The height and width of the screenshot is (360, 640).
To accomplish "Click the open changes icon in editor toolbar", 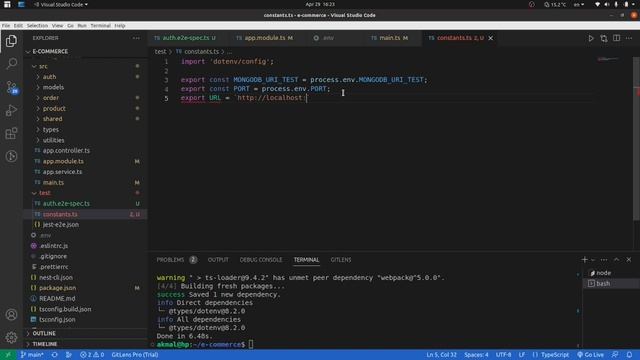I will [x=604, y=38].
